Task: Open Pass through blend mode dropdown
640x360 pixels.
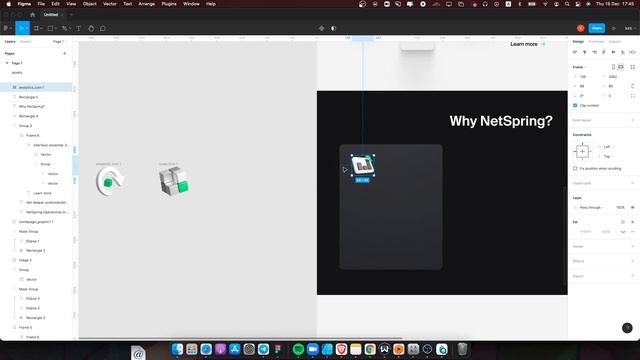Action: 591,207
